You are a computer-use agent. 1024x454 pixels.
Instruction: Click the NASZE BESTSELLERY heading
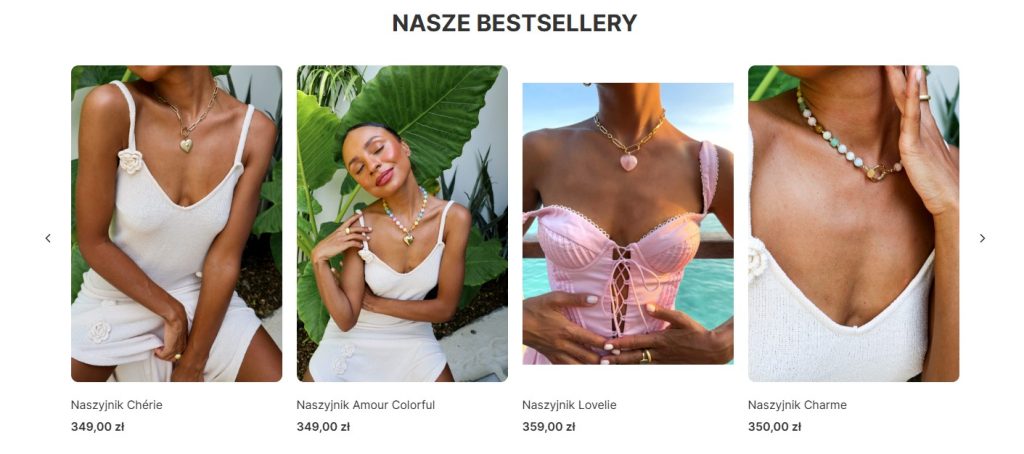514,23
